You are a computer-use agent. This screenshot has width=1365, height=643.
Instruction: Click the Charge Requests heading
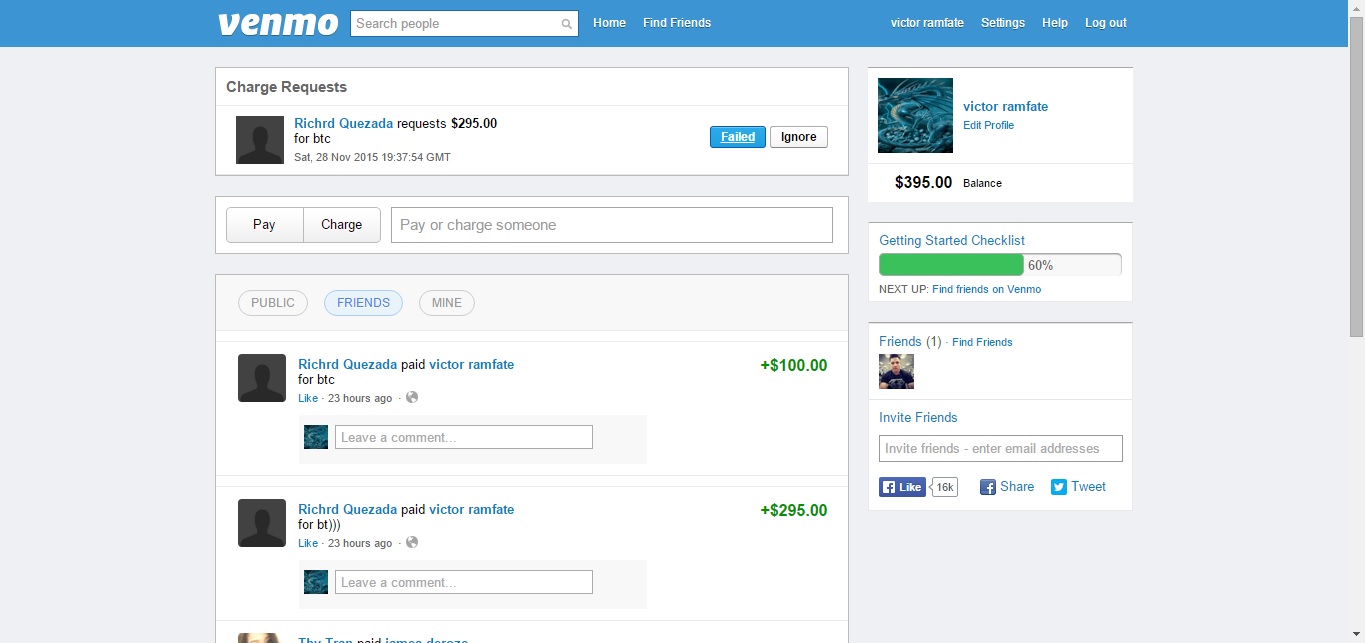click(286, 87)
